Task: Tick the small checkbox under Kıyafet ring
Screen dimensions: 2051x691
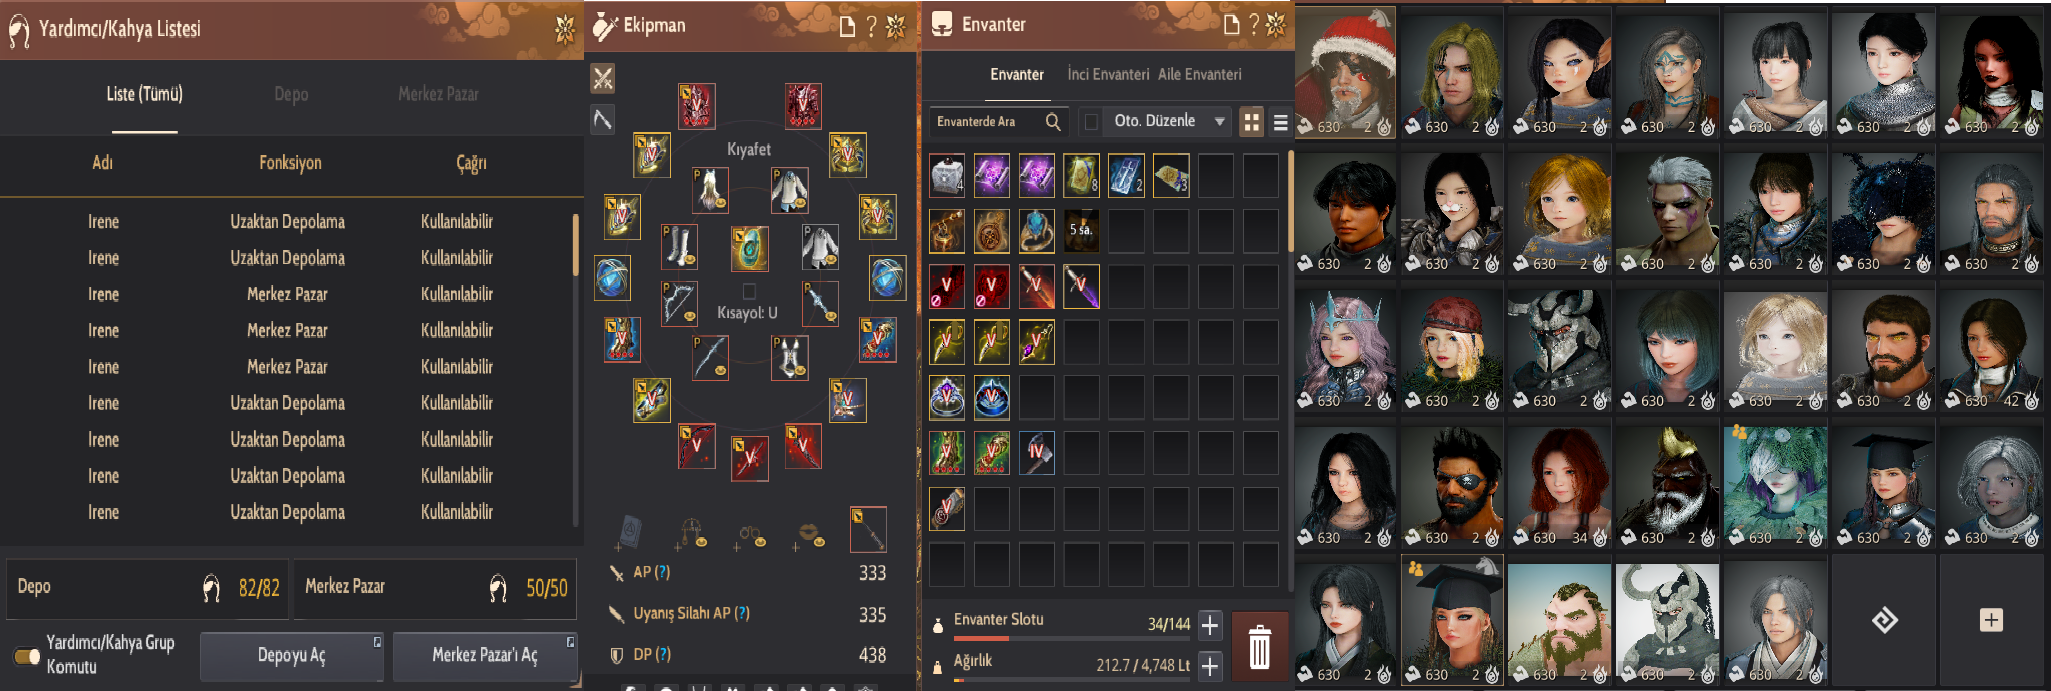Action: 749,291
